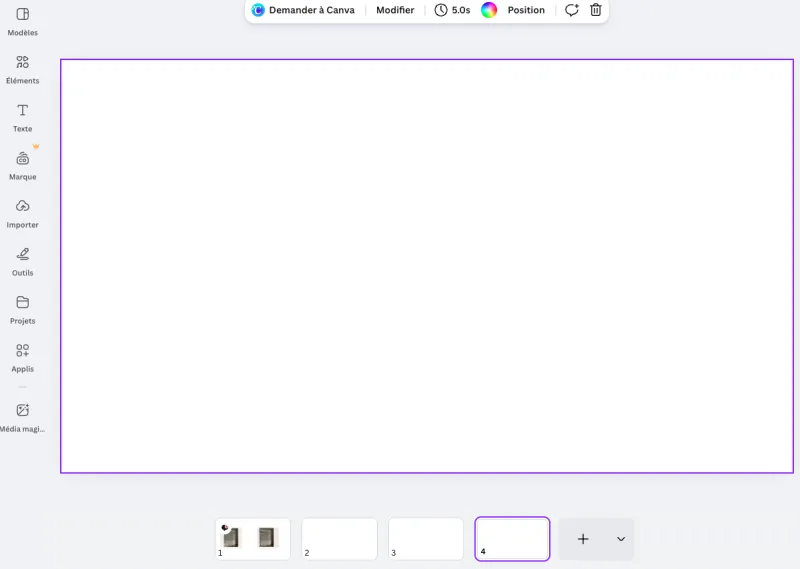The width and height of the screenshot is (800, 569).
Task: Select page 2 thumbnail
Action: 339,539
